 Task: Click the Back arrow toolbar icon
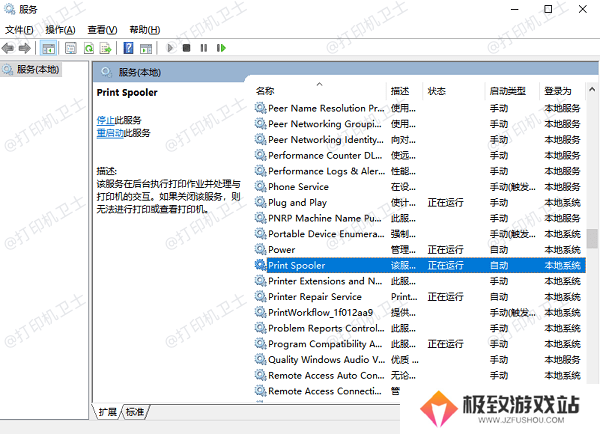[x=8, y=48]
